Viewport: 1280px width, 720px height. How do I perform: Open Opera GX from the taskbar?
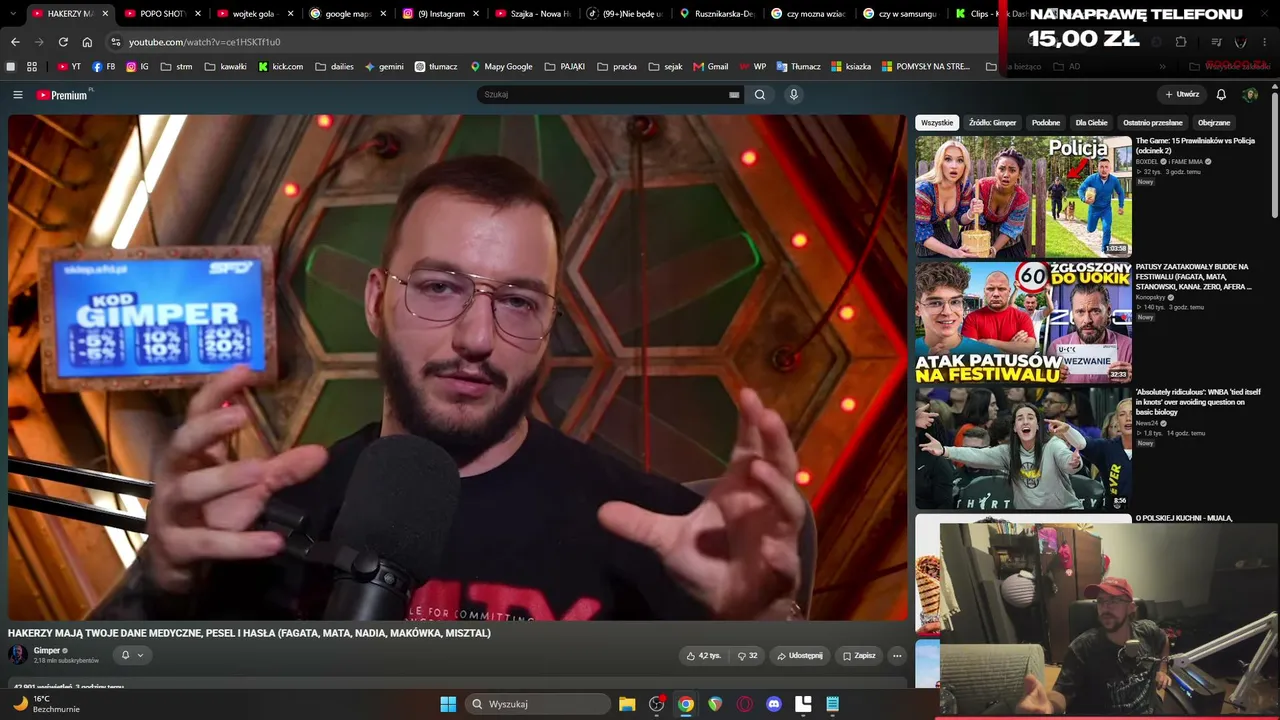coord(744,704)
